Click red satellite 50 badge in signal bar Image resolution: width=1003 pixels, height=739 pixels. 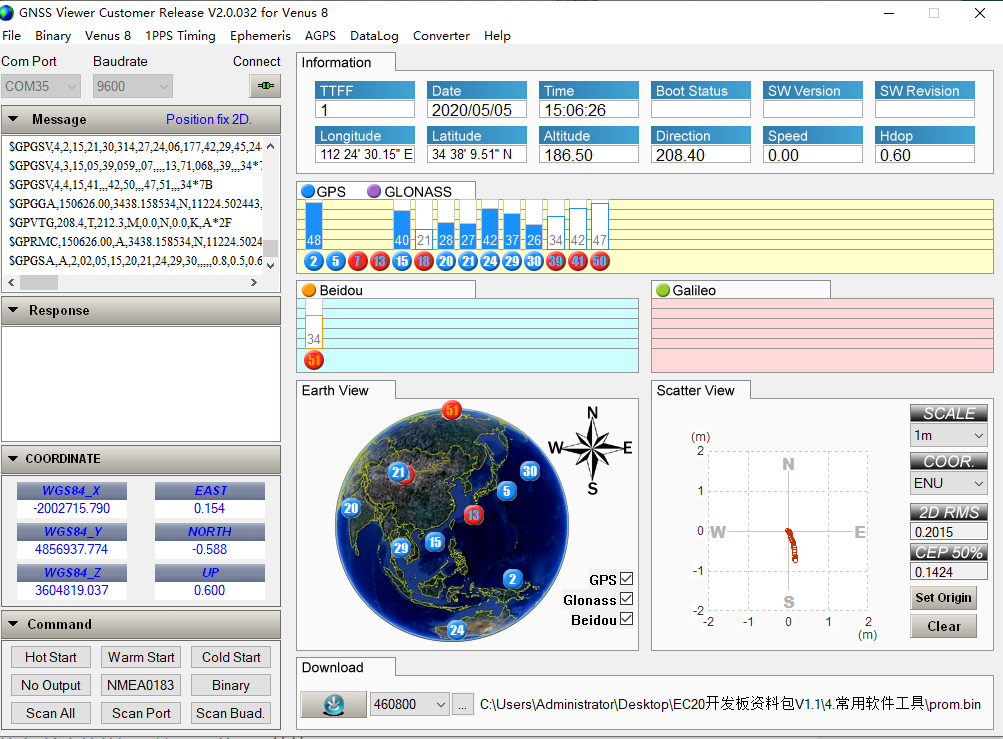coord(600,261)
